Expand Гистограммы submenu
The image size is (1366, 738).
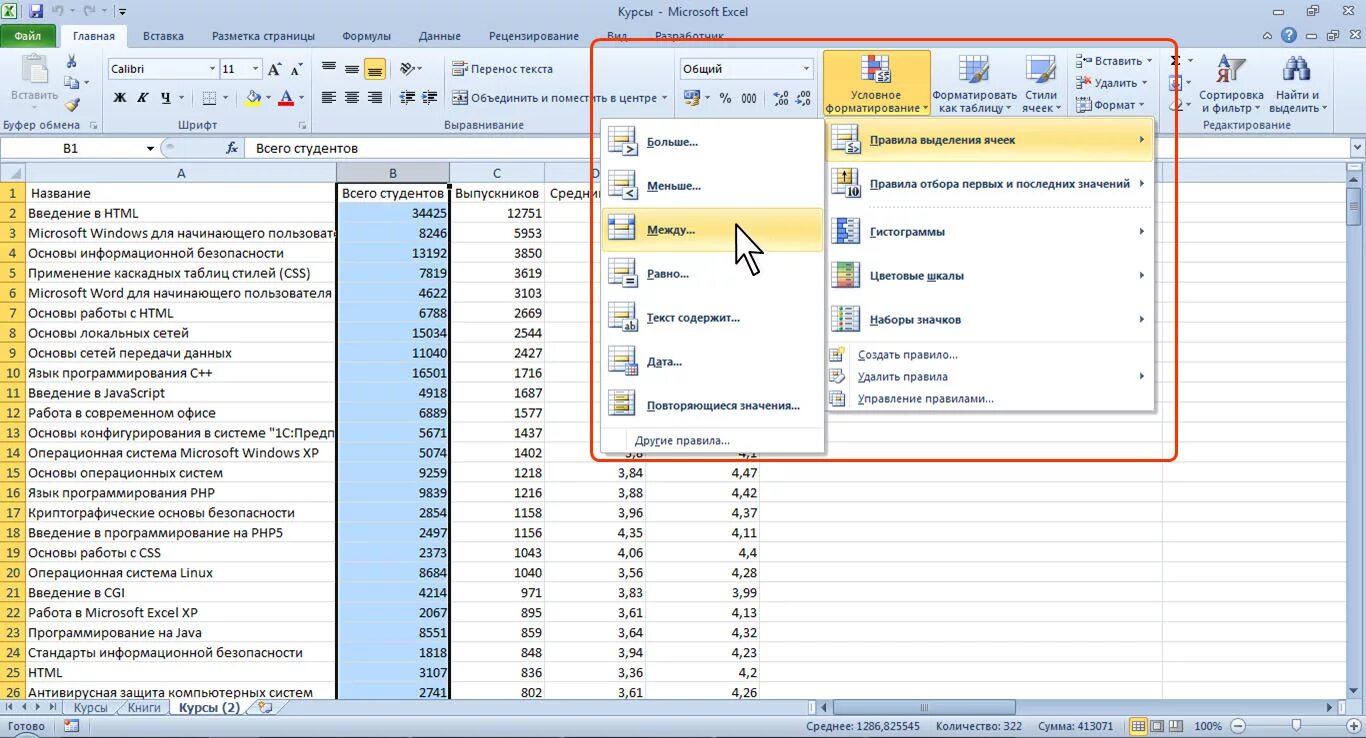[x=990, y=232]
